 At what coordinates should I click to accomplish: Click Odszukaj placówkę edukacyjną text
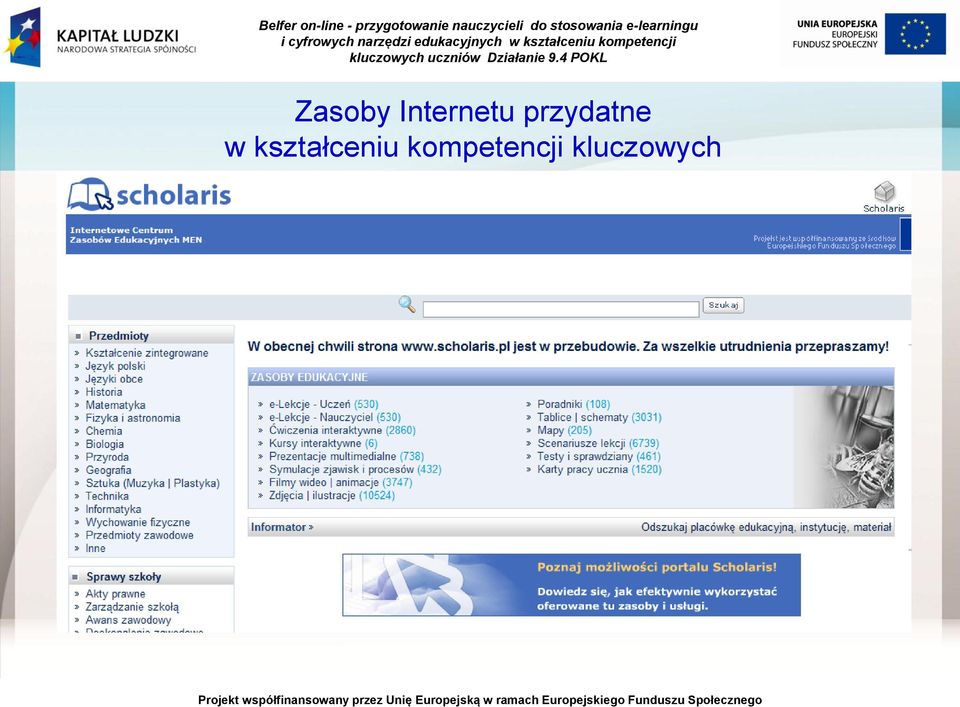click(767, 527)
